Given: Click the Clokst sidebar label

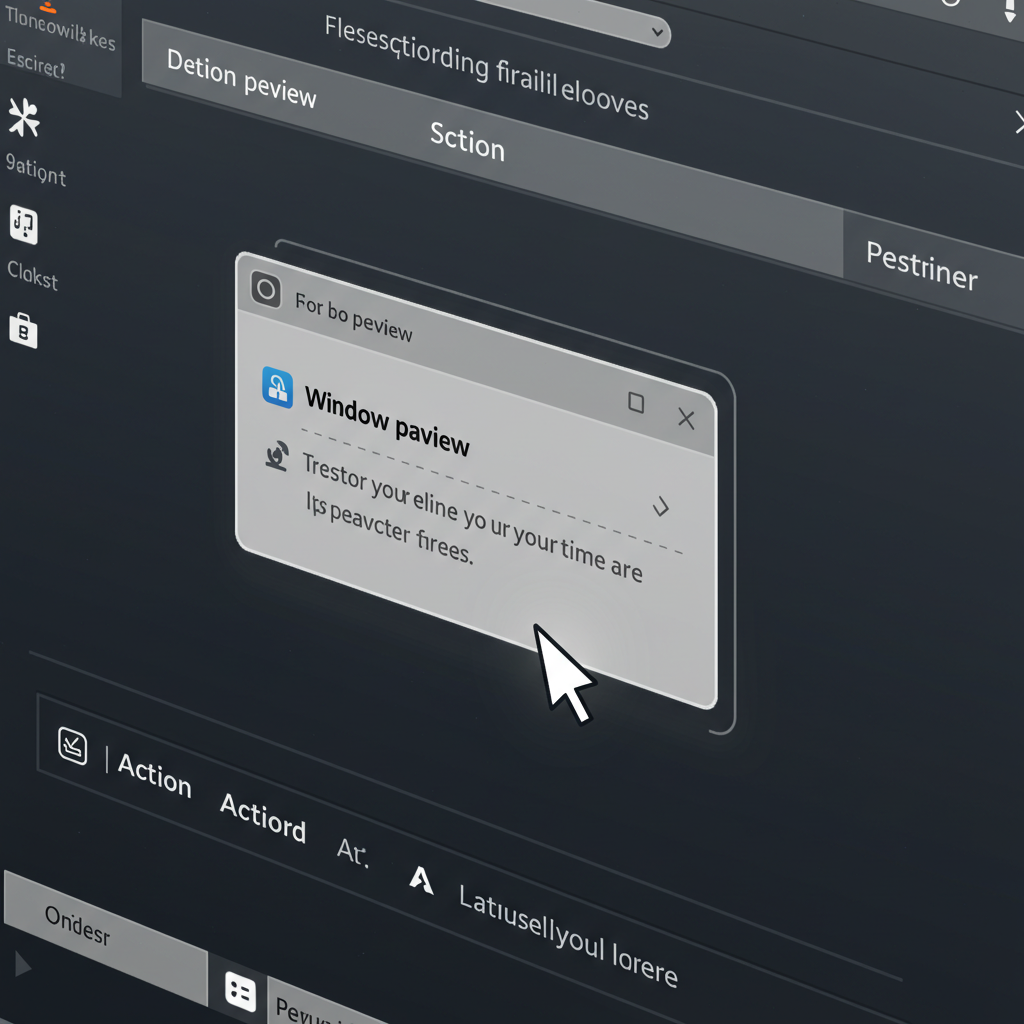Looking at the screenshot, I should point(33,275).
